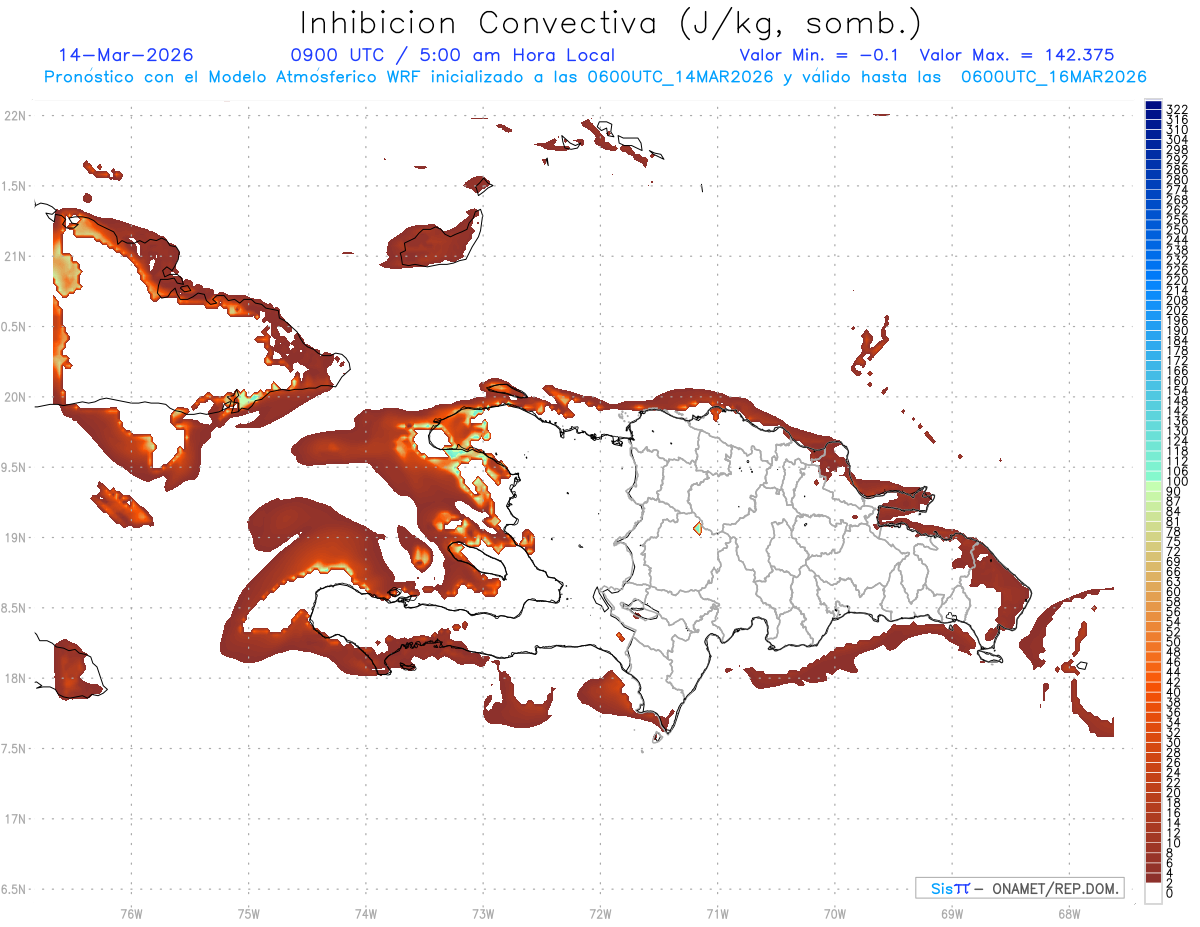The image size is (1200, 927).
Task: Click the '7.5N' latitude label
Action: click(x=14, y=749)
